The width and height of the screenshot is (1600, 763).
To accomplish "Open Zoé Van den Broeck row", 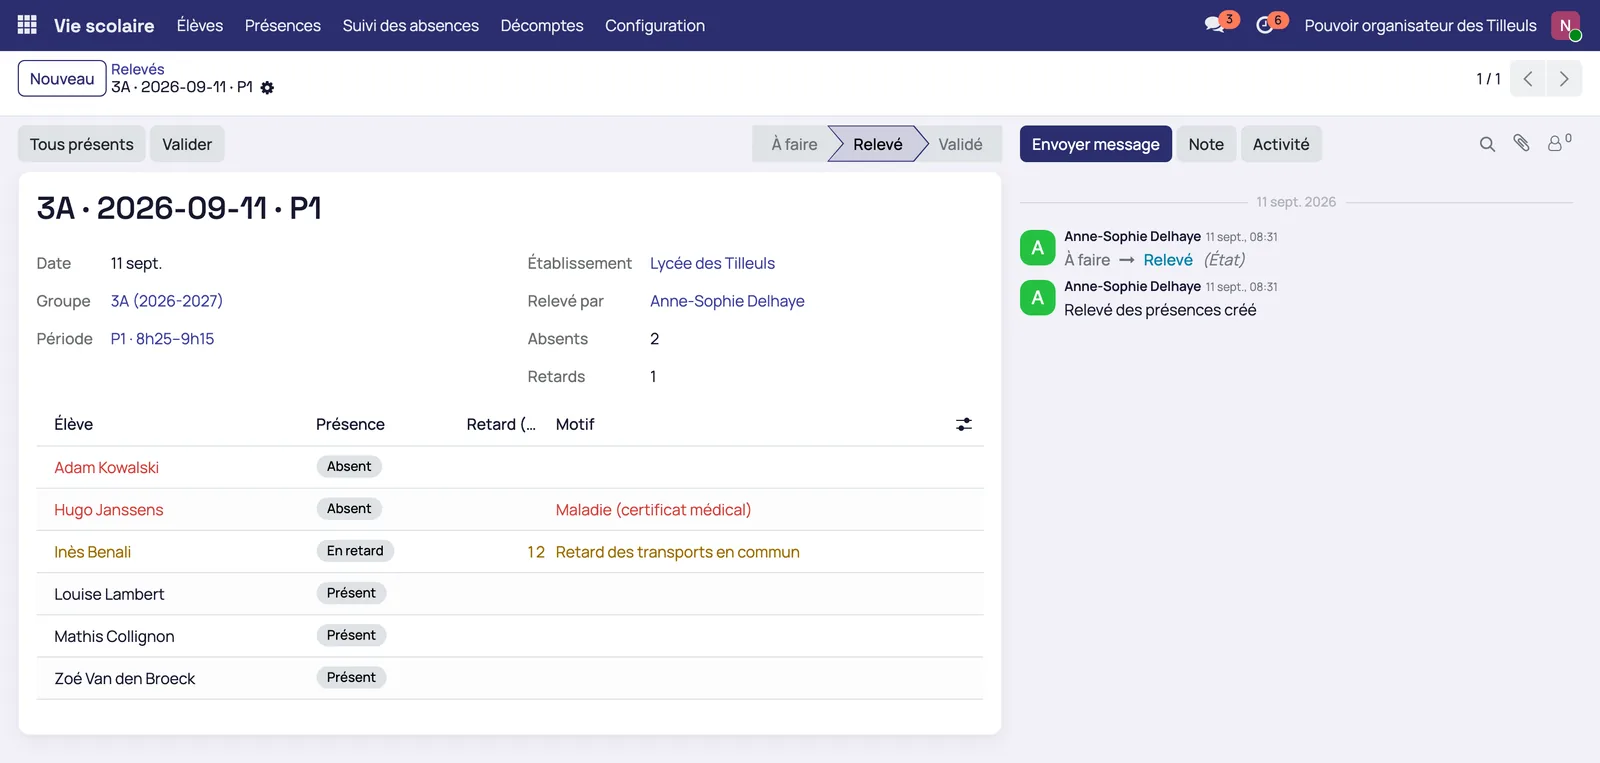I will coord(510,678).
